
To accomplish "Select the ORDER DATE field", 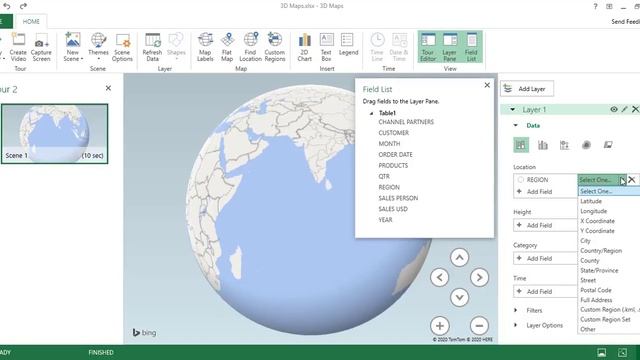I will point(396,155).
